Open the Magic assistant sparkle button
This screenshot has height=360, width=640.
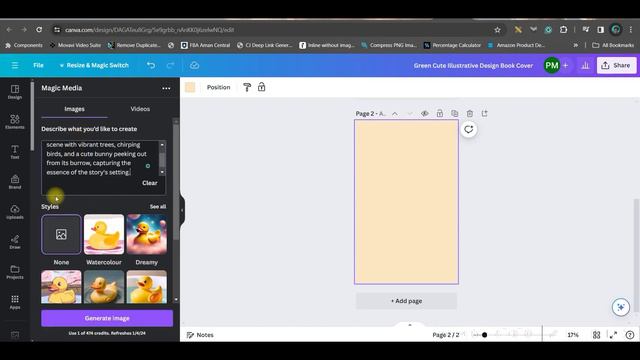coord(620,307)
